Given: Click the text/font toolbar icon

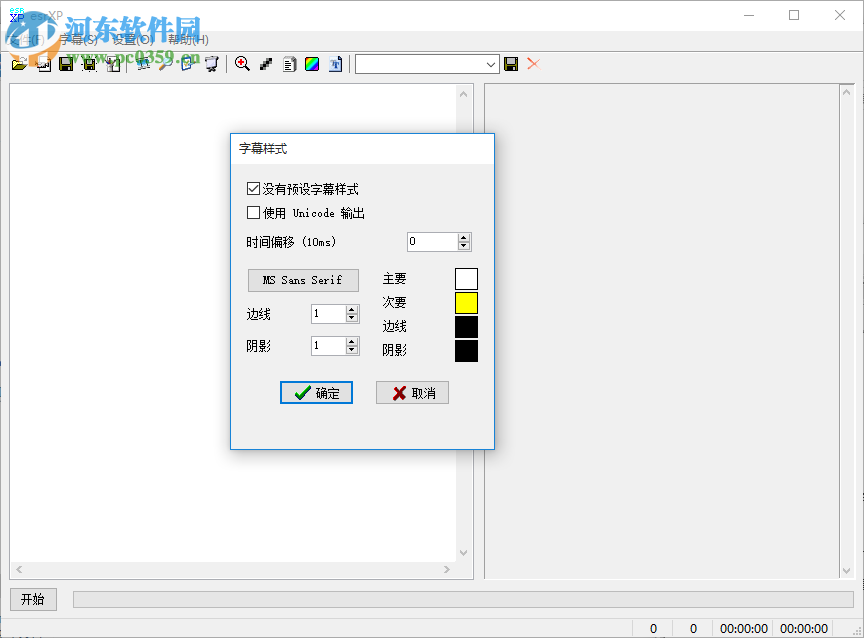Looking at the screenshot, I should pos(335,63).
